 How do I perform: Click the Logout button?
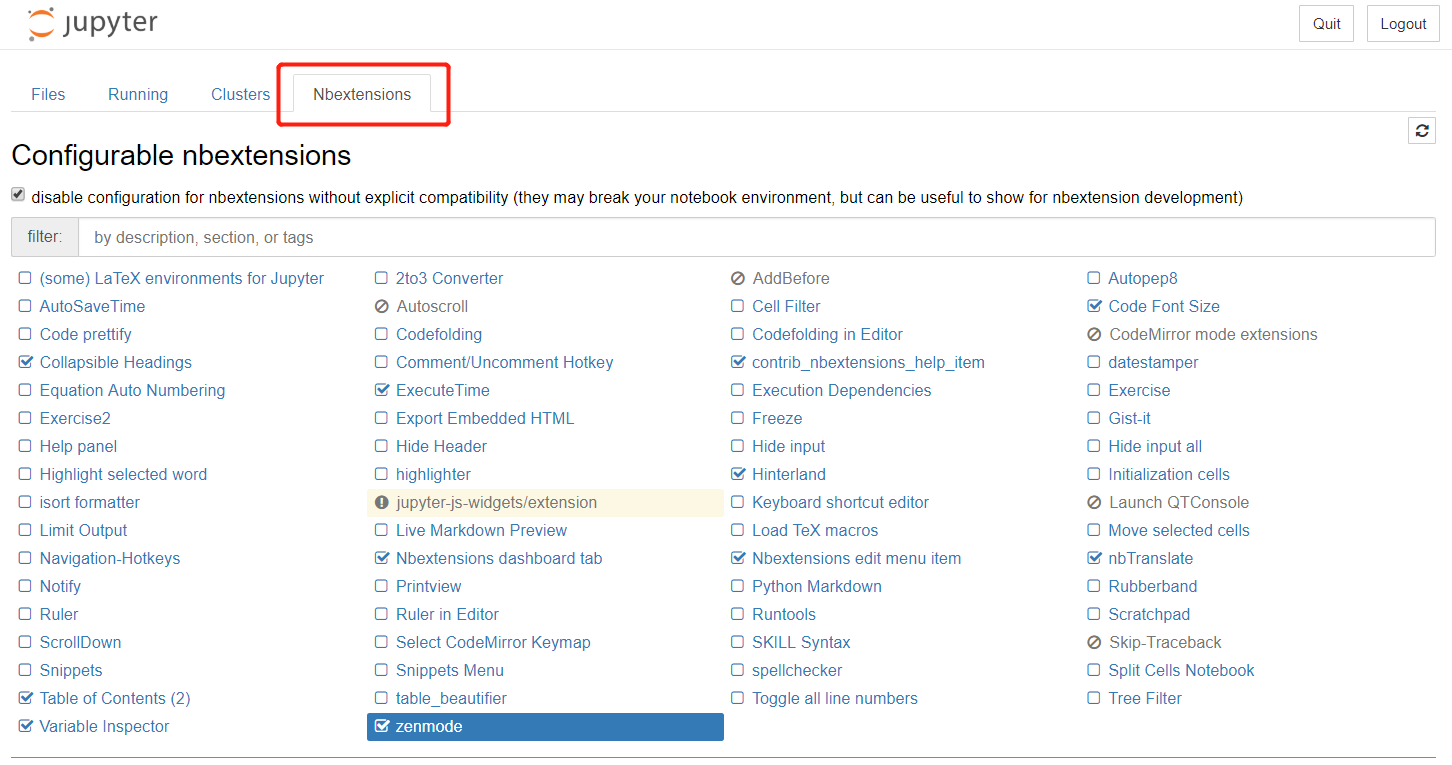(1403, 24)
